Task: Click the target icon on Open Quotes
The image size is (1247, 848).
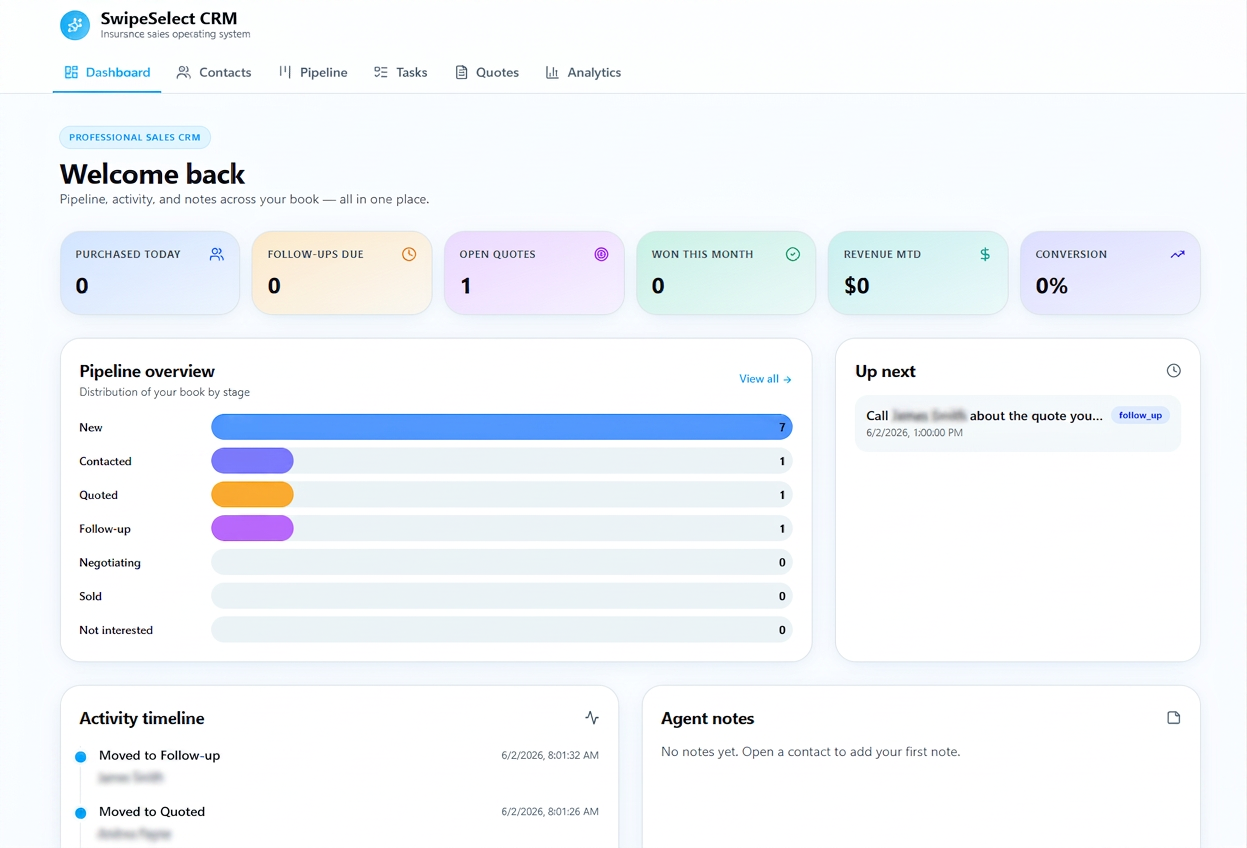Action: [601, 254]
